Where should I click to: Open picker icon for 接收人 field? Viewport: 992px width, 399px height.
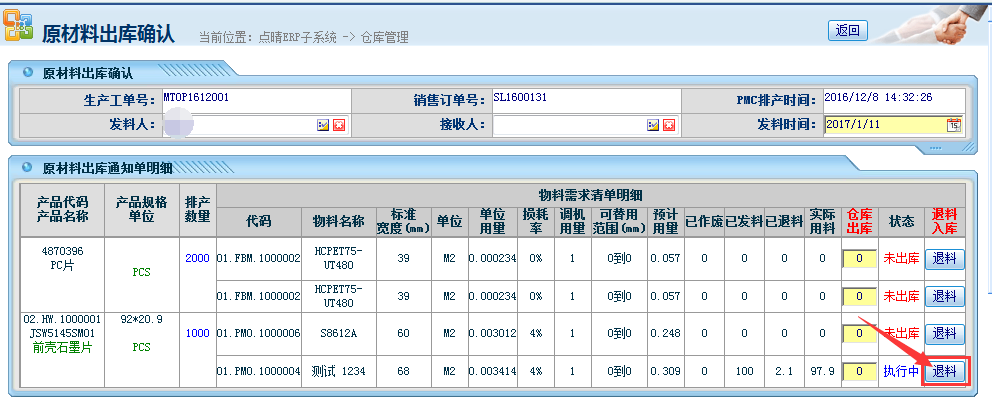point(654,125)
